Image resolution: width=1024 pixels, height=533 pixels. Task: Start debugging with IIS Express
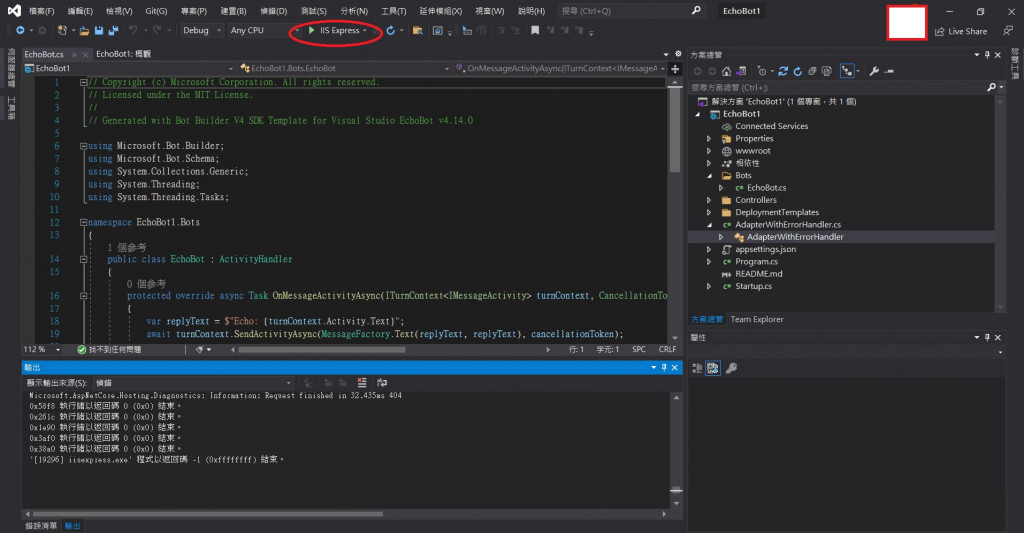334,31
